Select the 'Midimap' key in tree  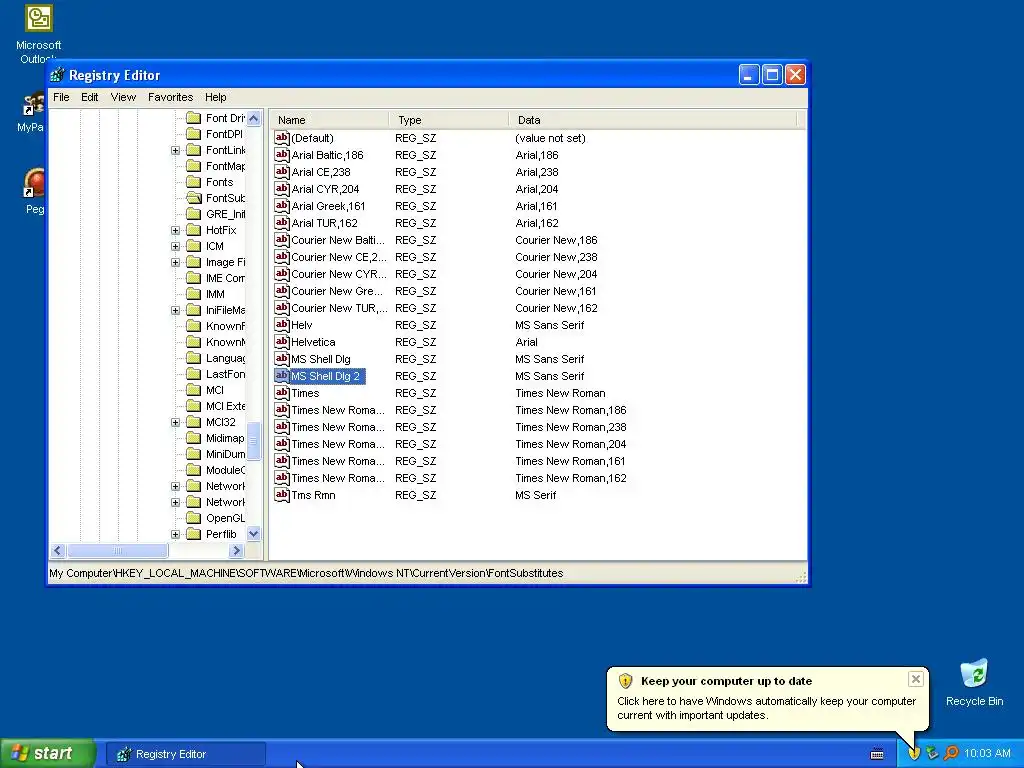pyautogui.click(x=225, y=438)
